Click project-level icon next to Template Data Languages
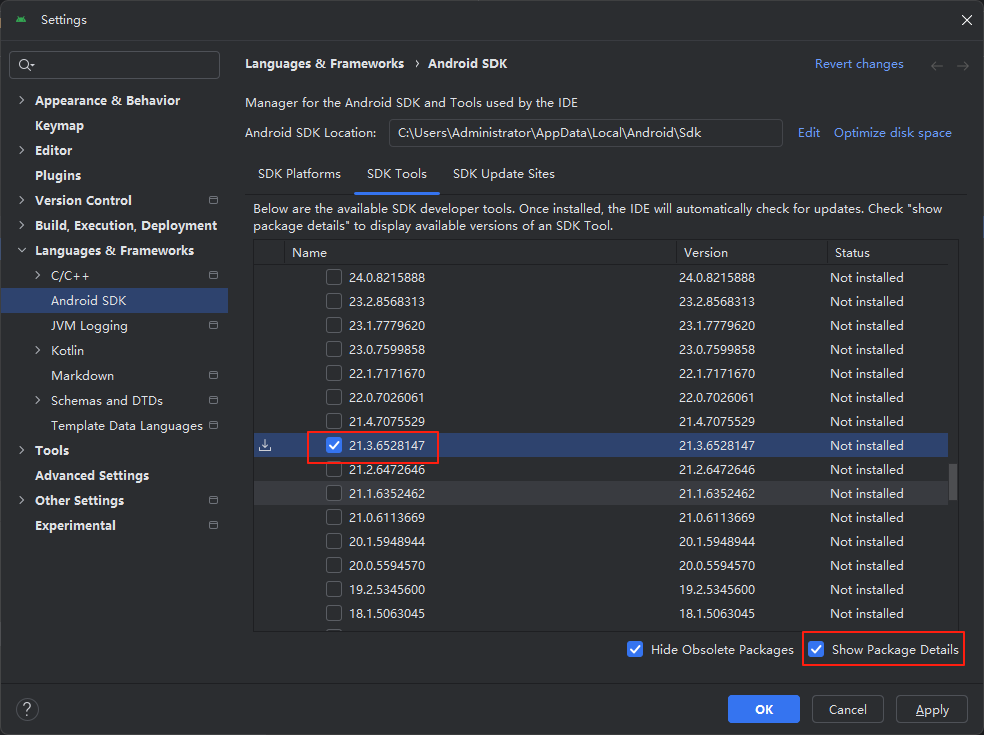Image resolution: width=984 pixels, height=735 pixels. pos(213,425)
